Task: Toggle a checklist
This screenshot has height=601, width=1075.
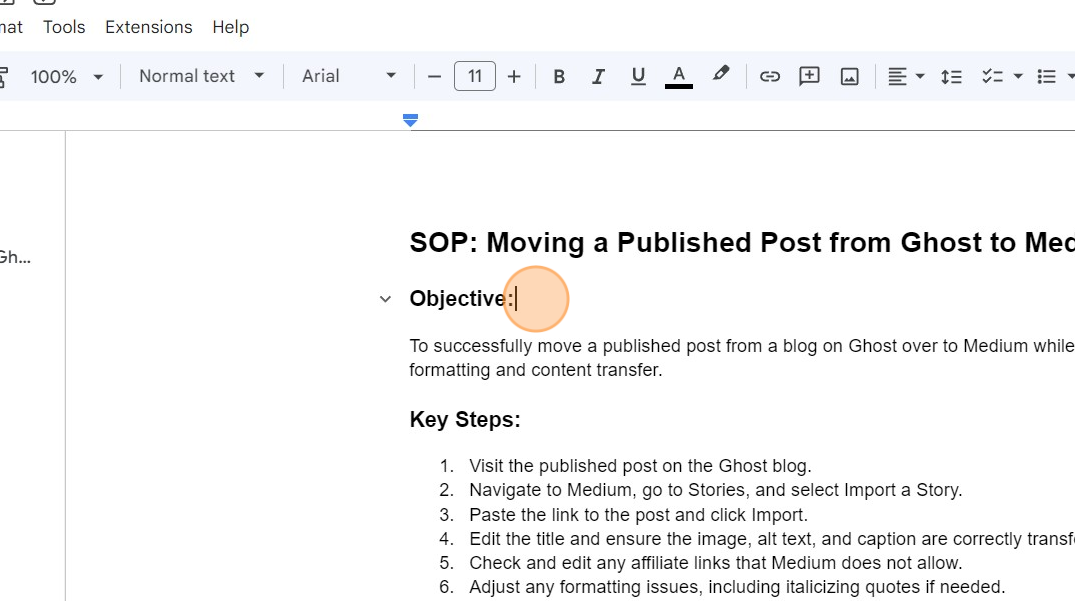Action: click(x=994, y=76)
